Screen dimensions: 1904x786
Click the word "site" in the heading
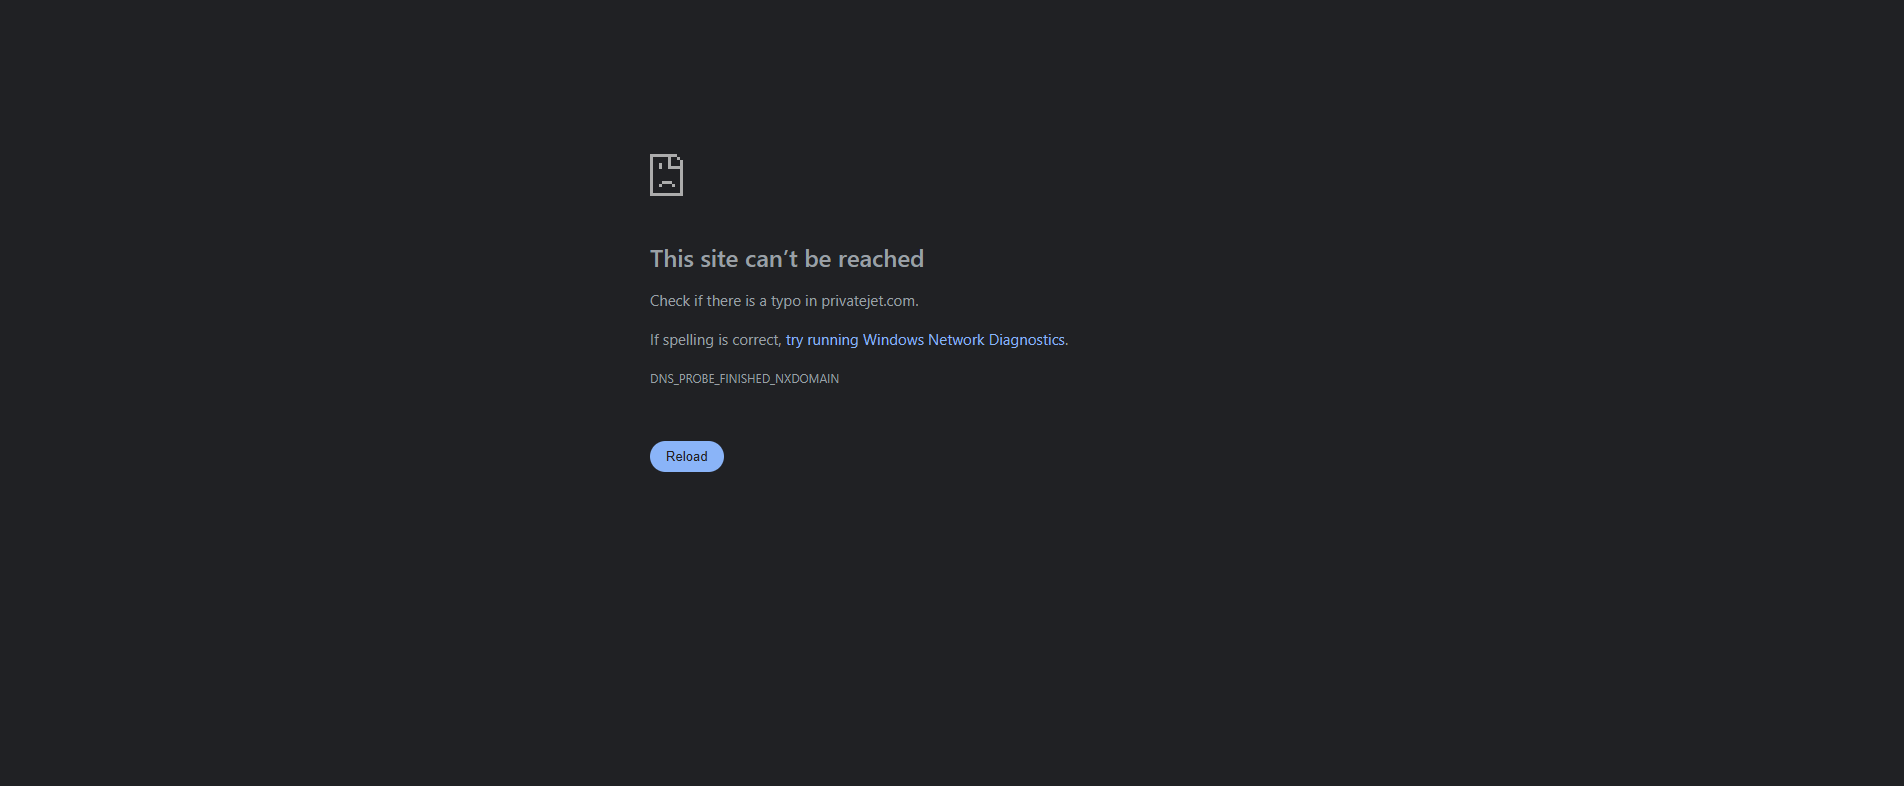[x=719, y=259]
